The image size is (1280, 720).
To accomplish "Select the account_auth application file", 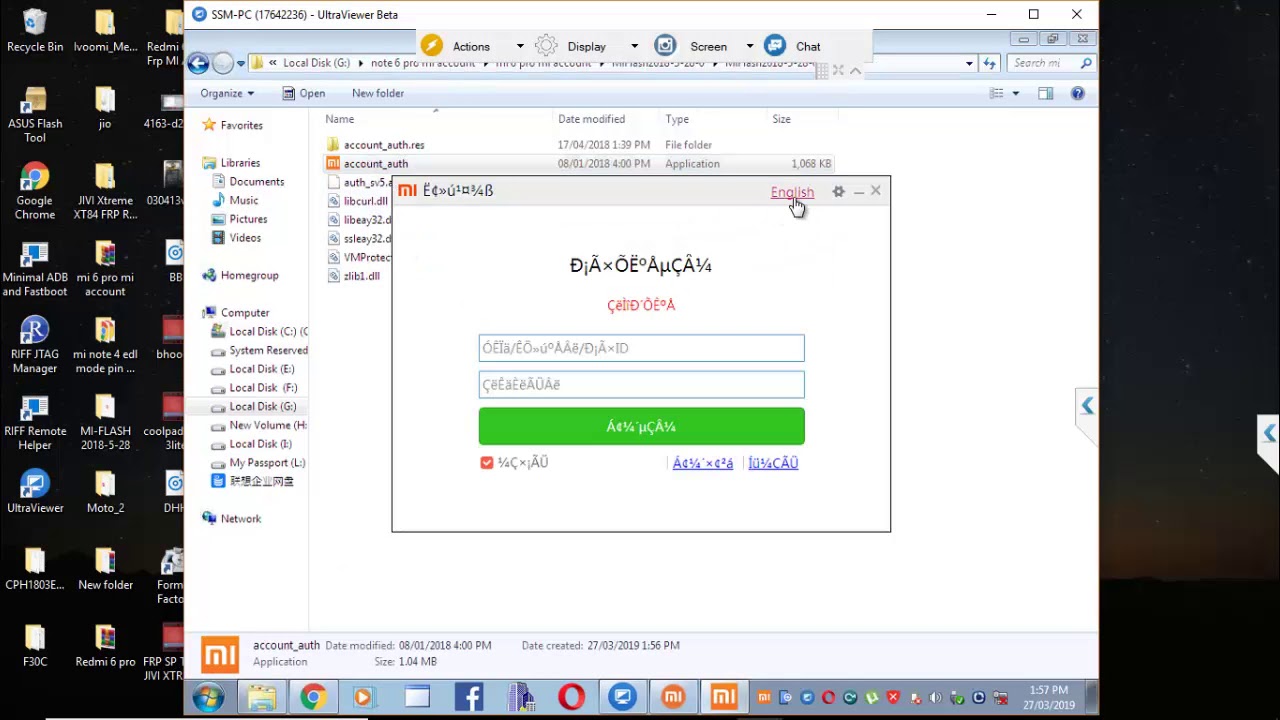I will coord(376,164).
